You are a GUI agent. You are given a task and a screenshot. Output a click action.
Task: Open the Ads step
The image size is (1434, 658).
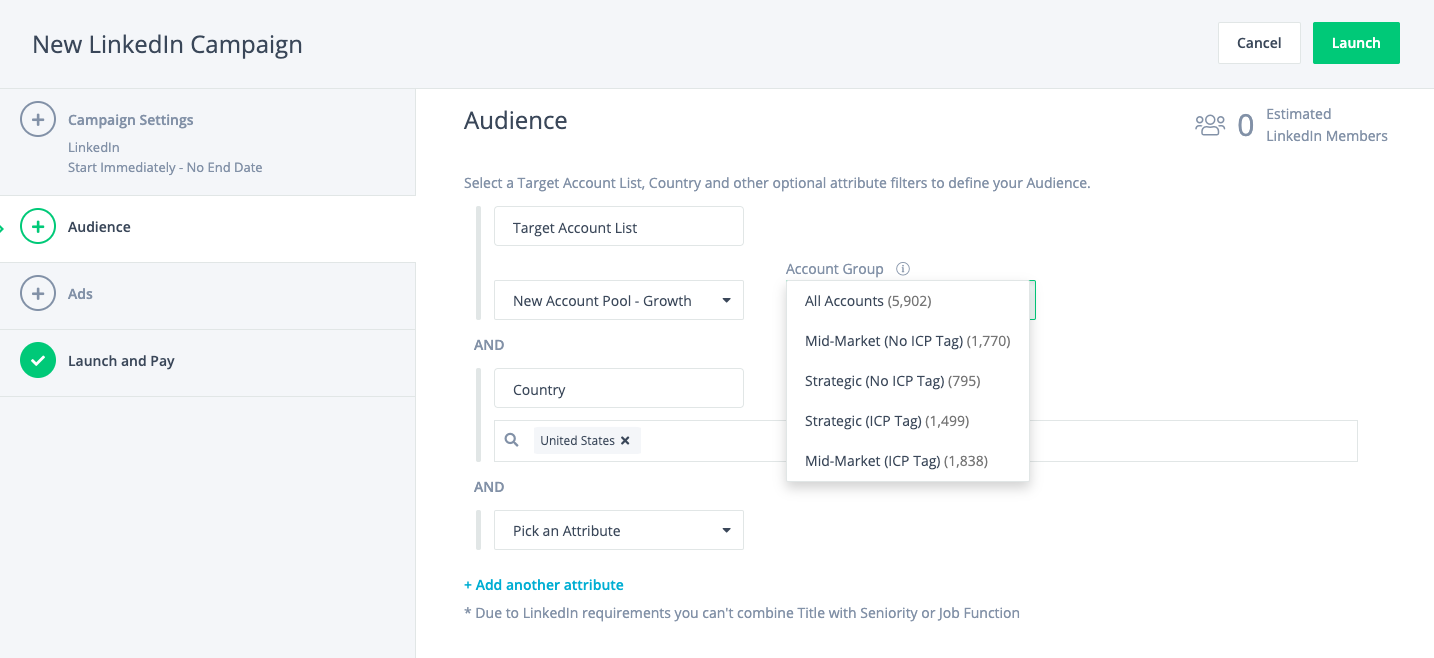(x=208, y=296)
